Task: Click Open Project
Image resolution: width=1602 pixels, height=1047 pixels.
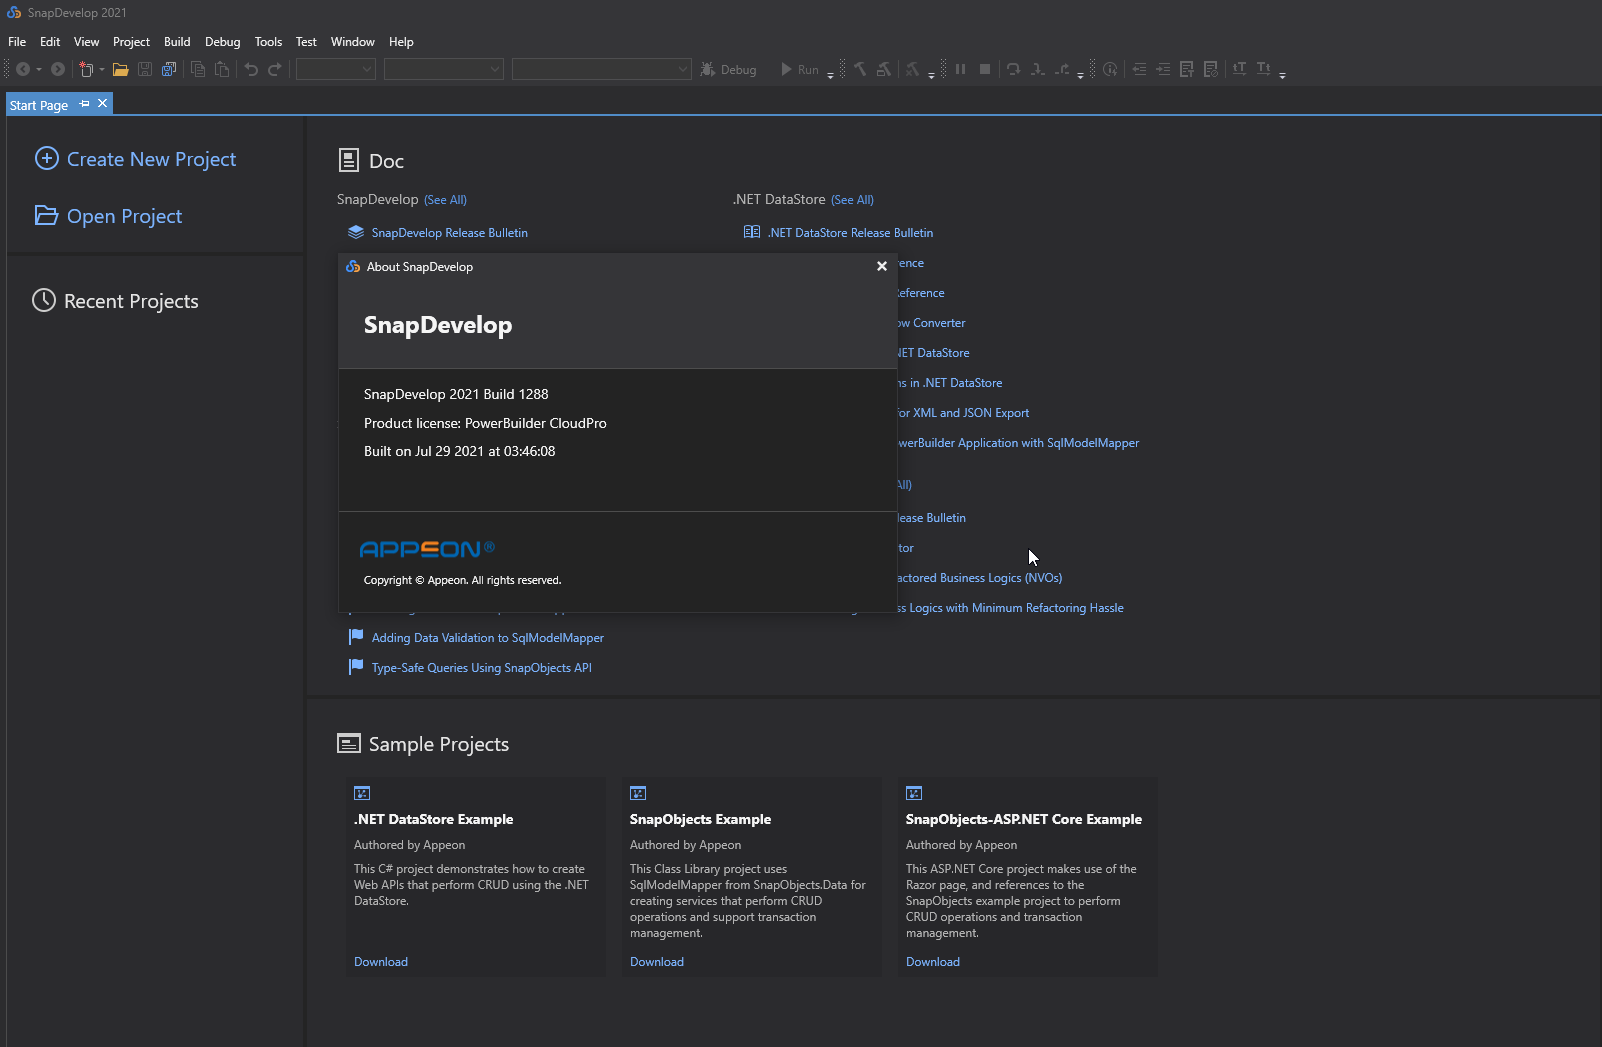Action: pos(109,216)
